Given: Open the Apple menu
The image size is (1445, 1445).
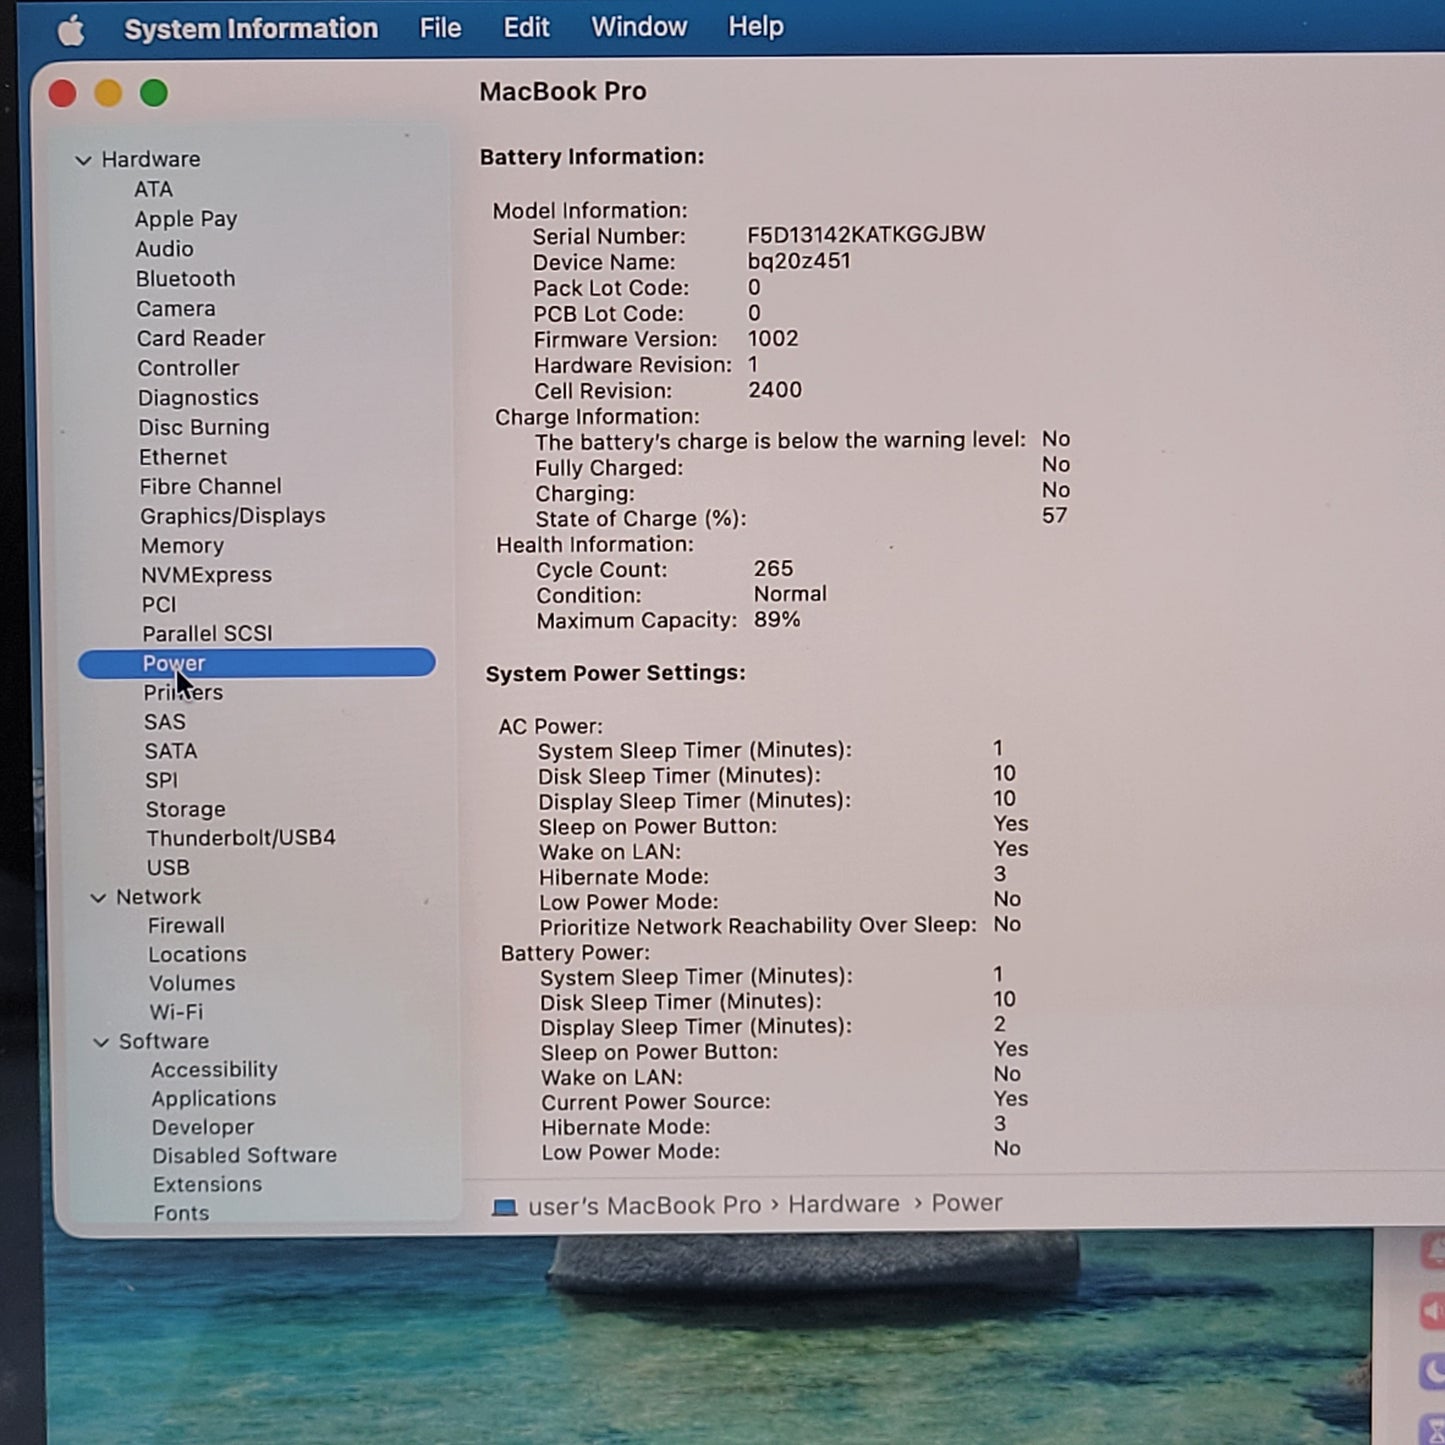Looking at the screenshot, I should [71, 30].
